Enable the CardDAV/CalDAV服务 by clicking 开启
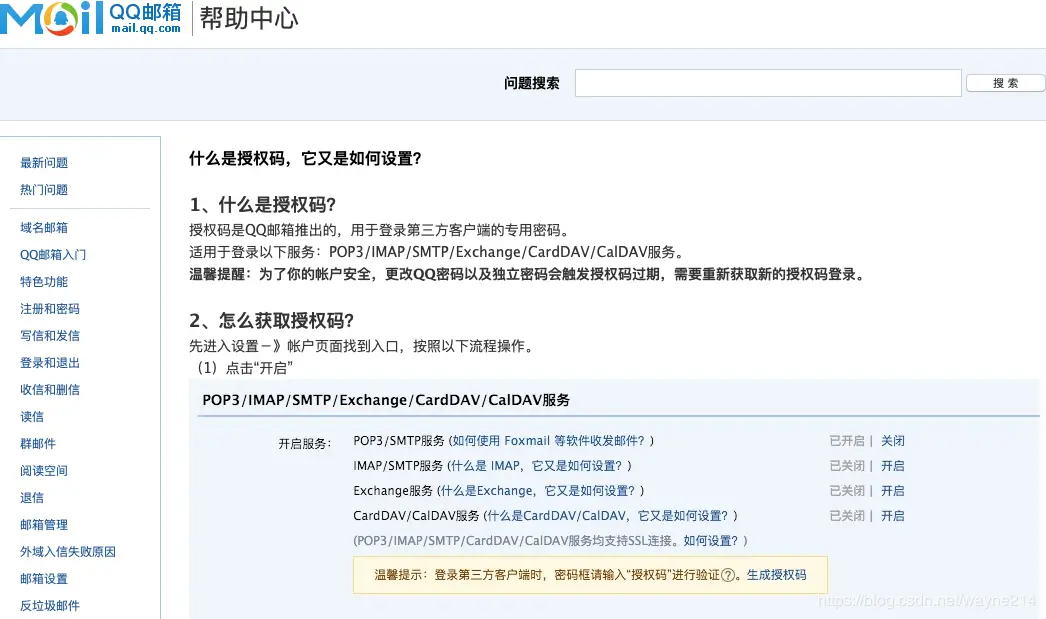Viewport: 1046px width, 619px height. pyautogui.click(x=893, y=515)
